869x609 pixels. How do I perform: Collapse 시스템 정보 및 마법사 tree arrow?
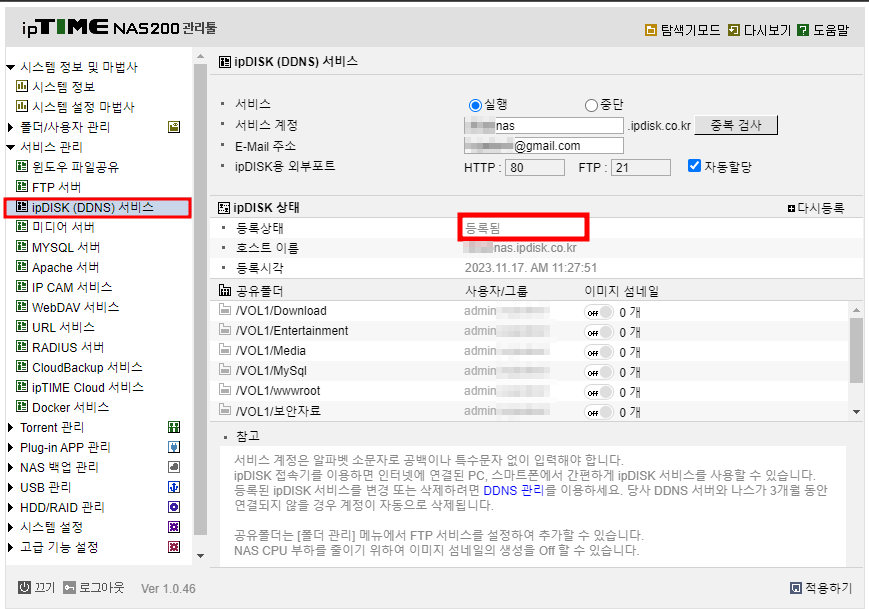(11, 68)
